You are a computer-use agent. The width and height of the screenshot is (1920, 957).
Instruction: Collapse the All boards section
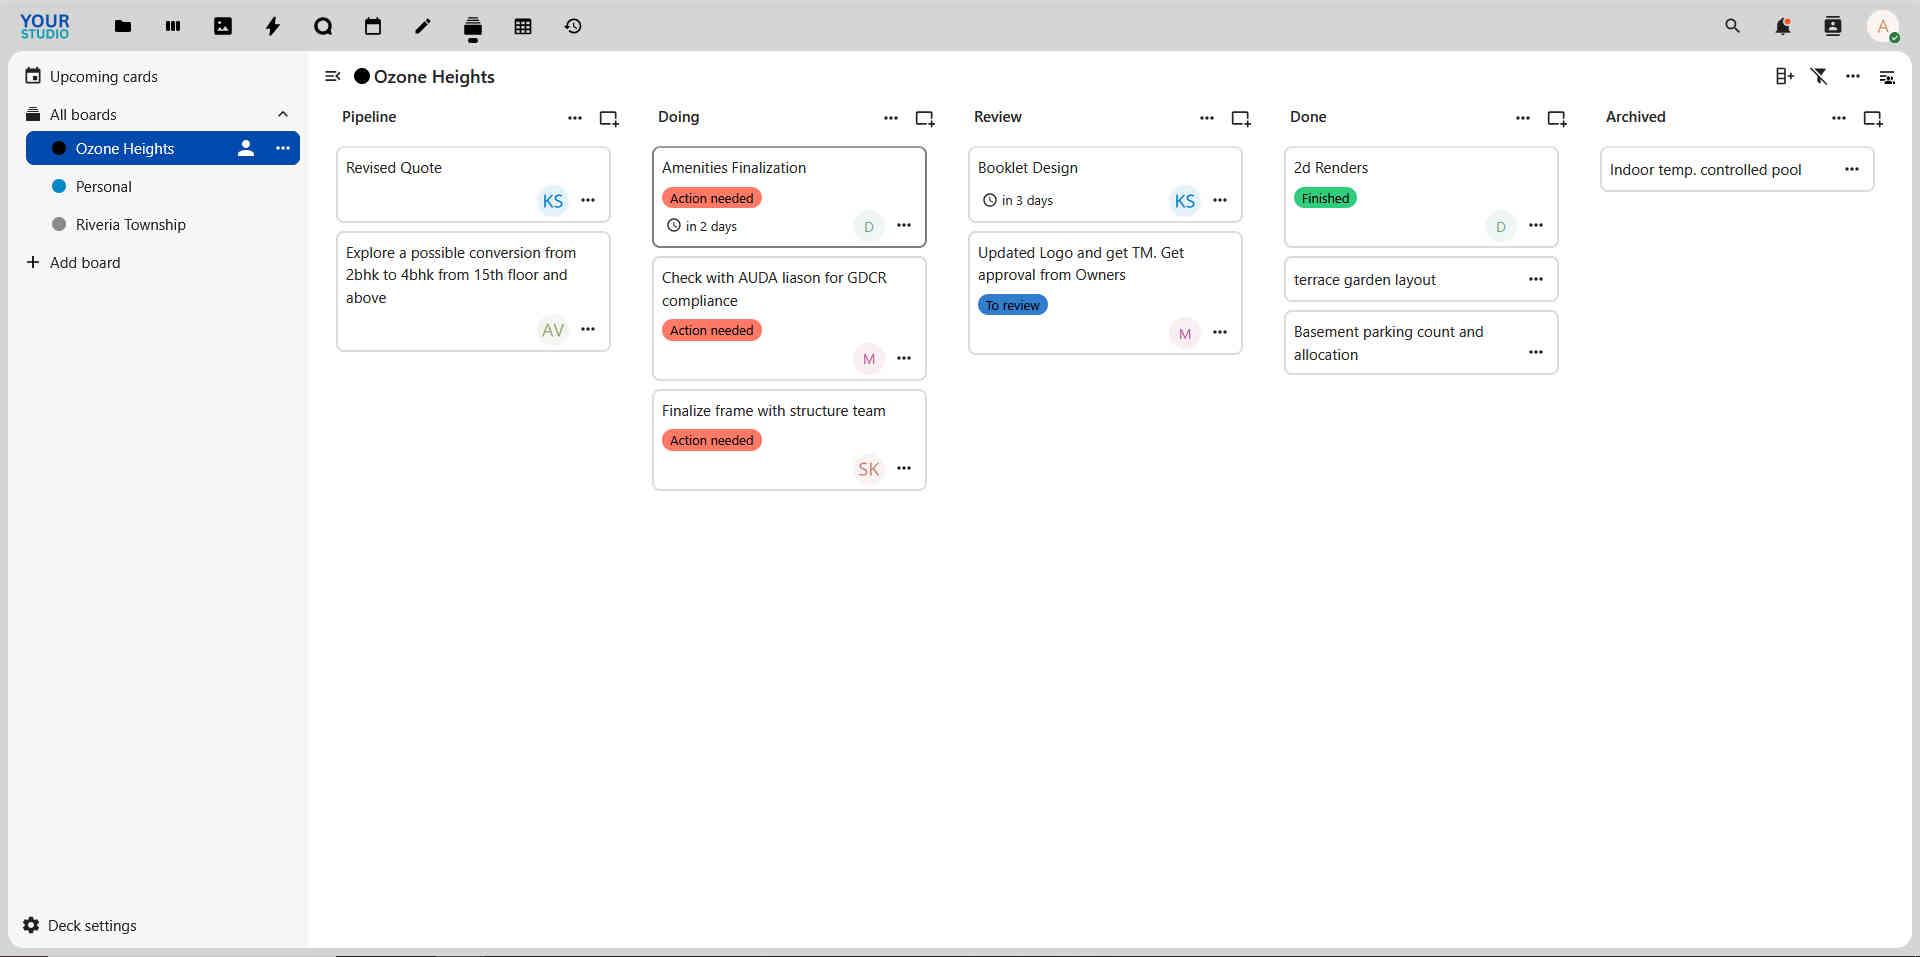283,115
